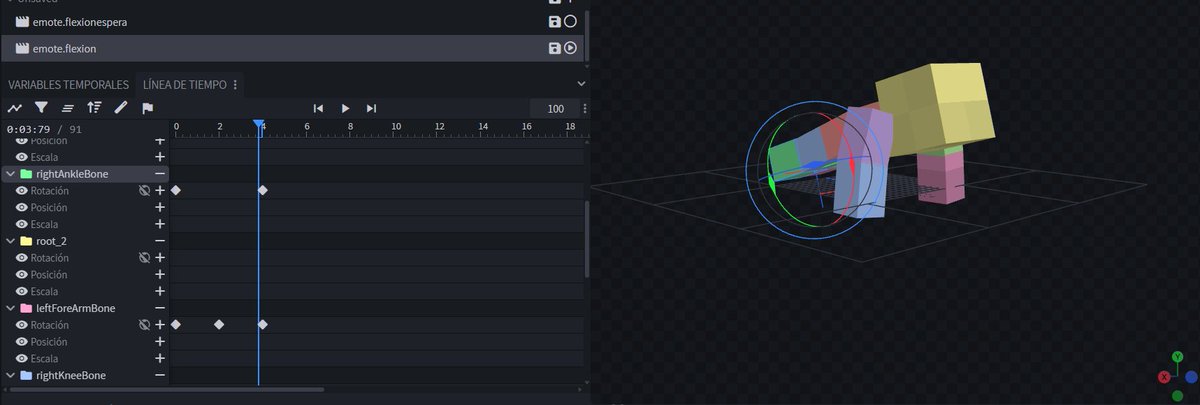Screen dimensions: 1200x405
Task: Save the emote.flexion animation
Action: pyautogui.click(x=555, y=48)
